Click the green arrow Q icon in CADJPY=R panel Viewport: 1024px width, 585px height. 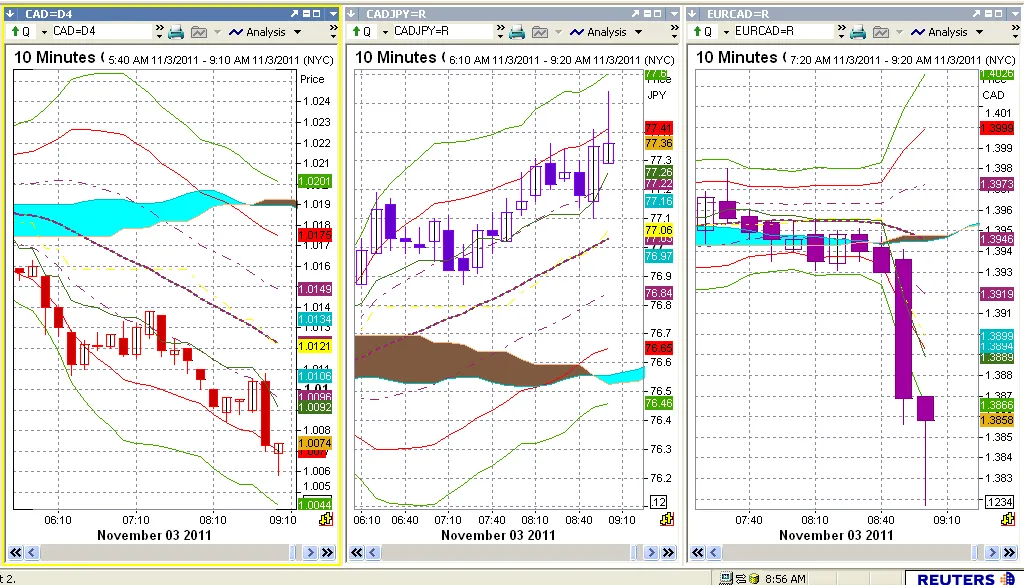[x=357, y=32]
